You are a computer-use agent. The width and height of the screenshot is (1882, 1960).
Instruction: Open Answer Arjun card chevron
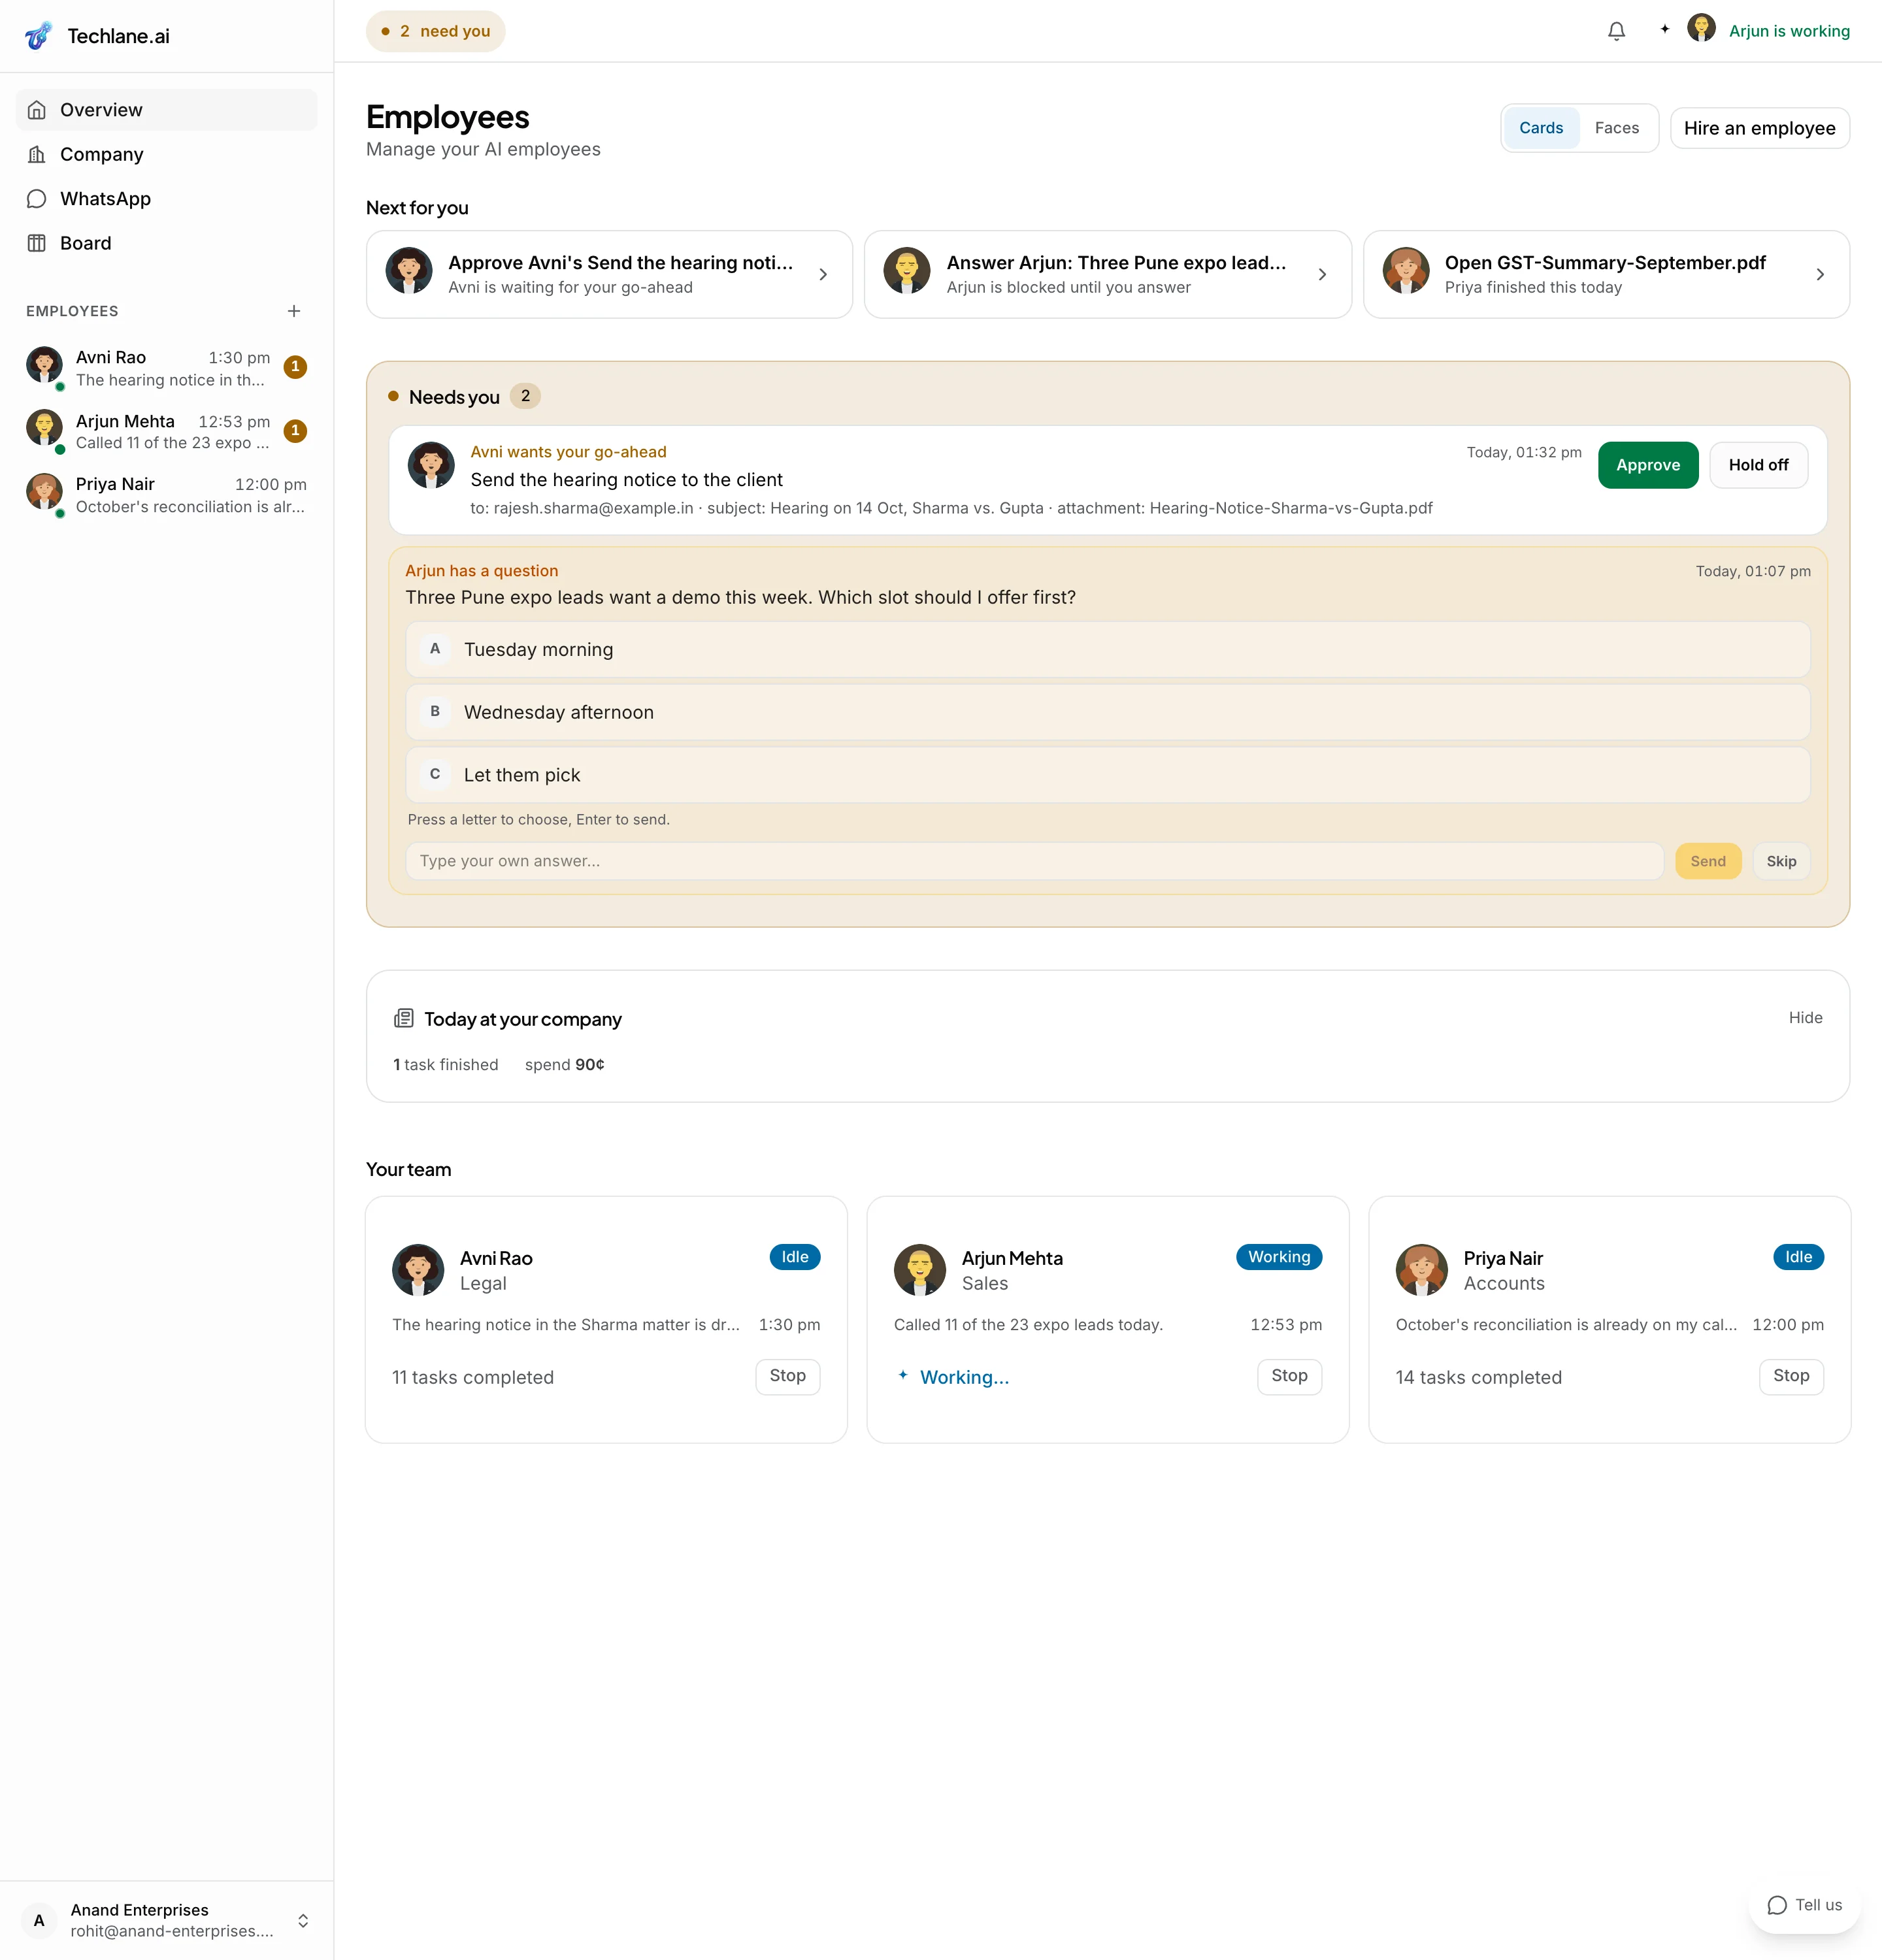[1322, 274]
